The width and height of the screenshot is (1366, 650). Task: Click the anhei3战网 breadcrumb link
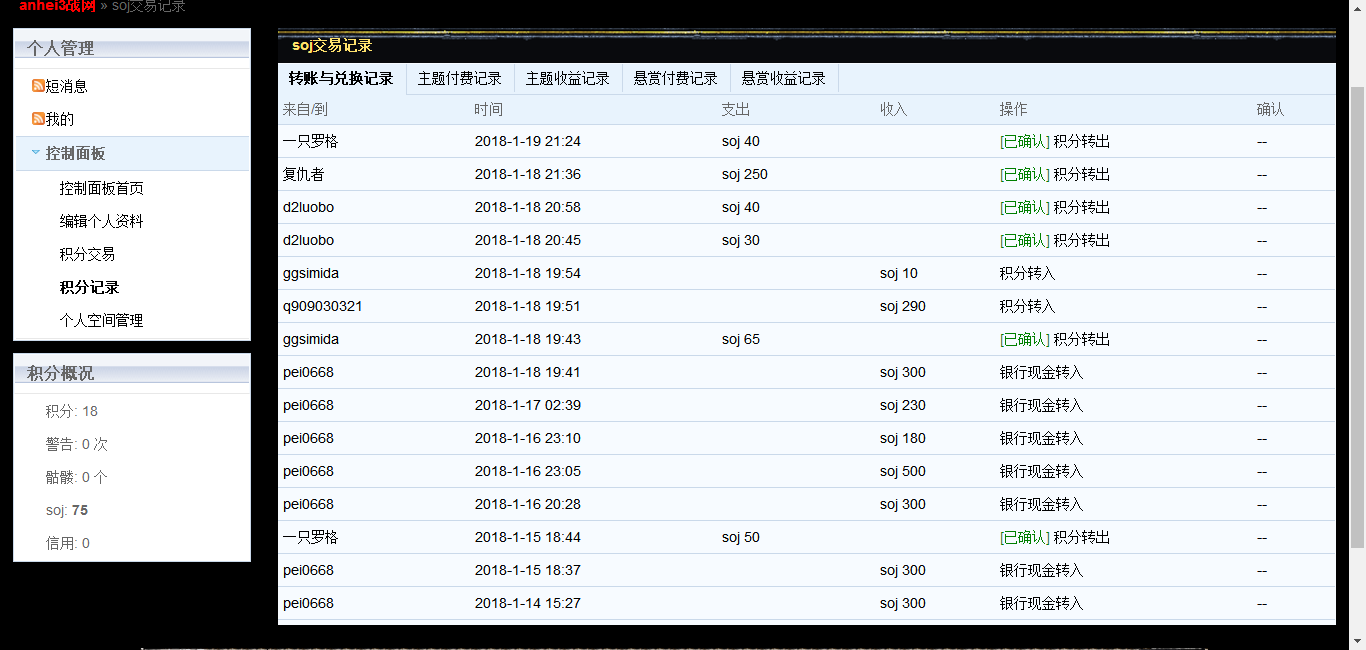click(57, 6)
